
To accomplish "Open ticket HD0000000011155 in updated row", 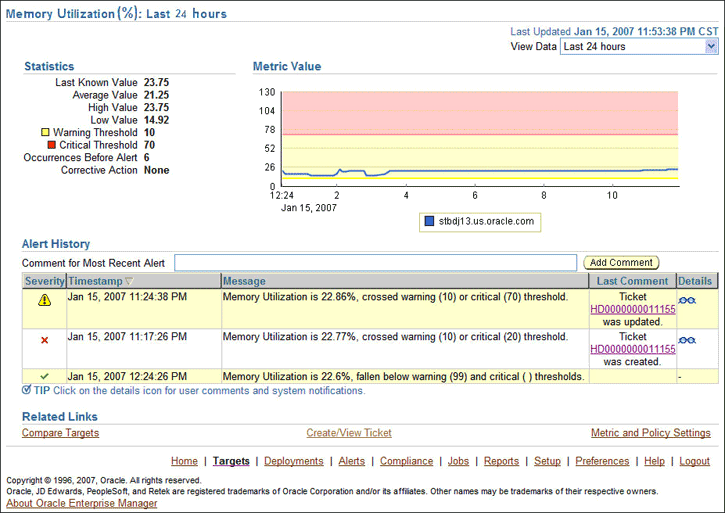I will tap(633, 309).
